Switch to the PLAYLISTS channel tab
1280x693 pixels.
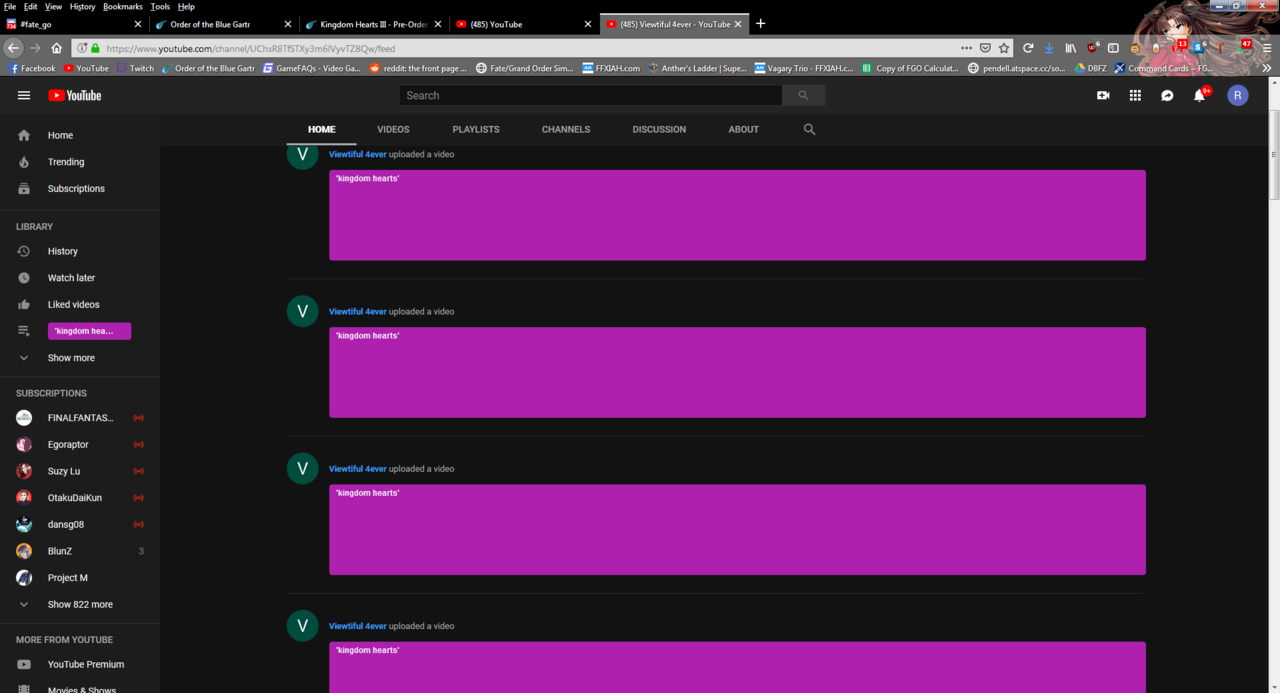pyautogui.click(x=476, y=129)
